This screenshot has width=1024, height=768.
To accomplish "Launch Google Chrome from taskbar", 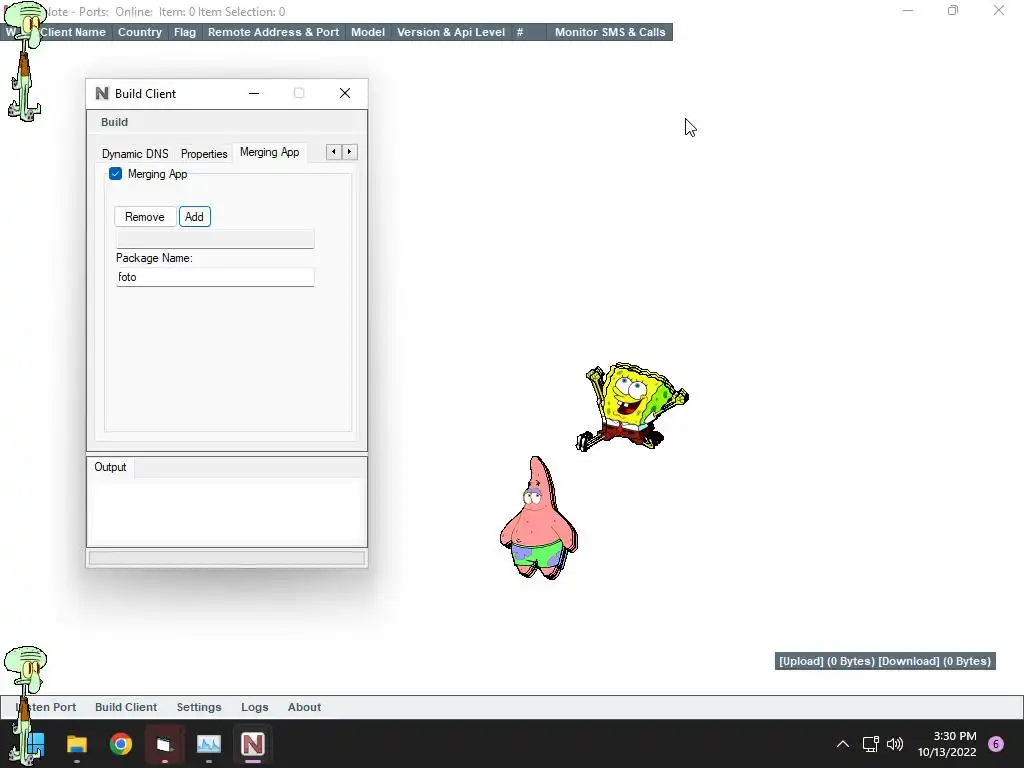I will [x=121, y=744].
